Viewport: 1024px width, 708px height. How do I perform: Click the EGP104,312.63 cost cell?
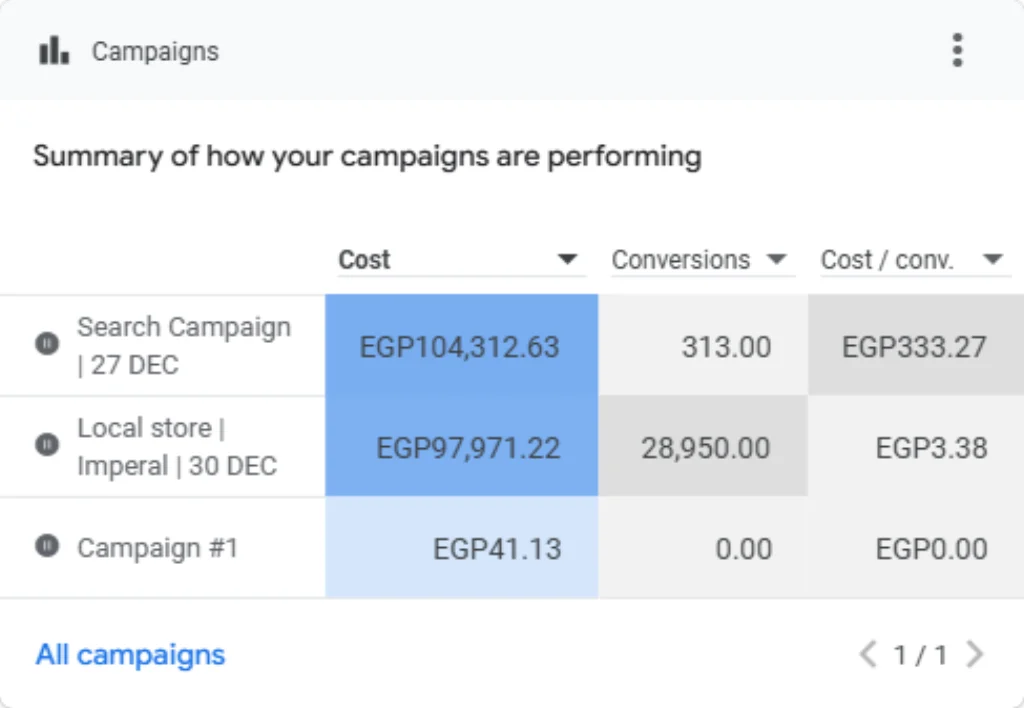462,345
